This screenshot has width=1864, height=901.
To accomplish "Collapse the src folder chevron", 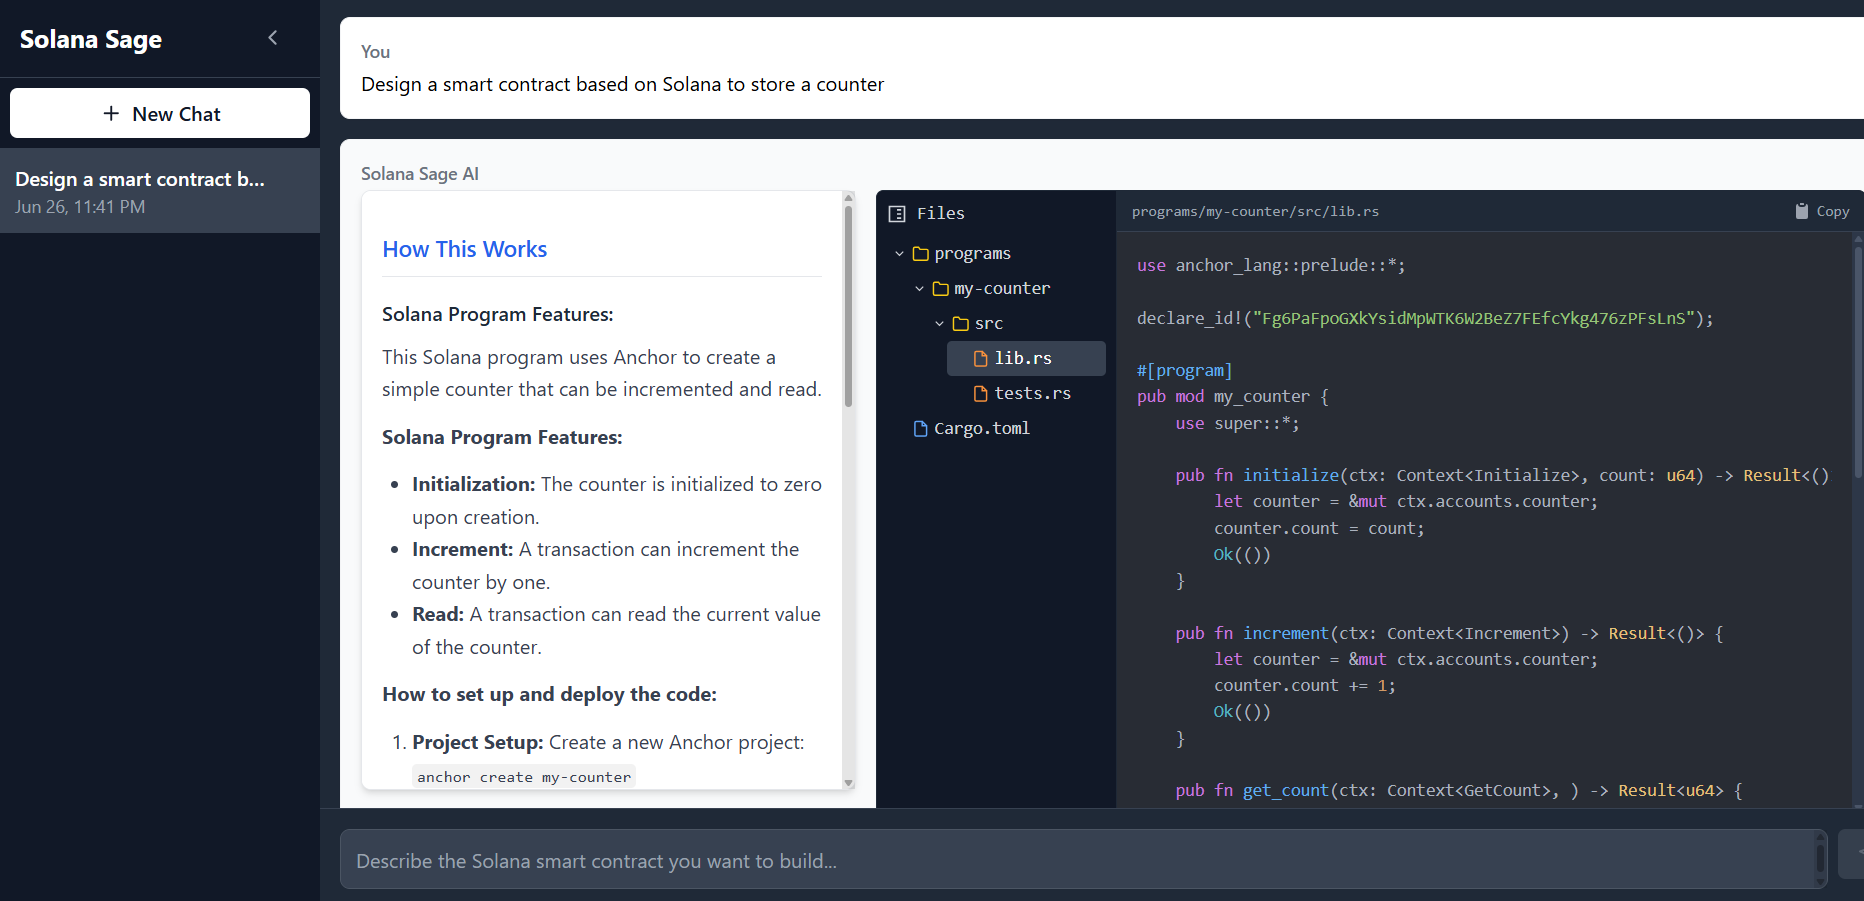I will [939, 324].
